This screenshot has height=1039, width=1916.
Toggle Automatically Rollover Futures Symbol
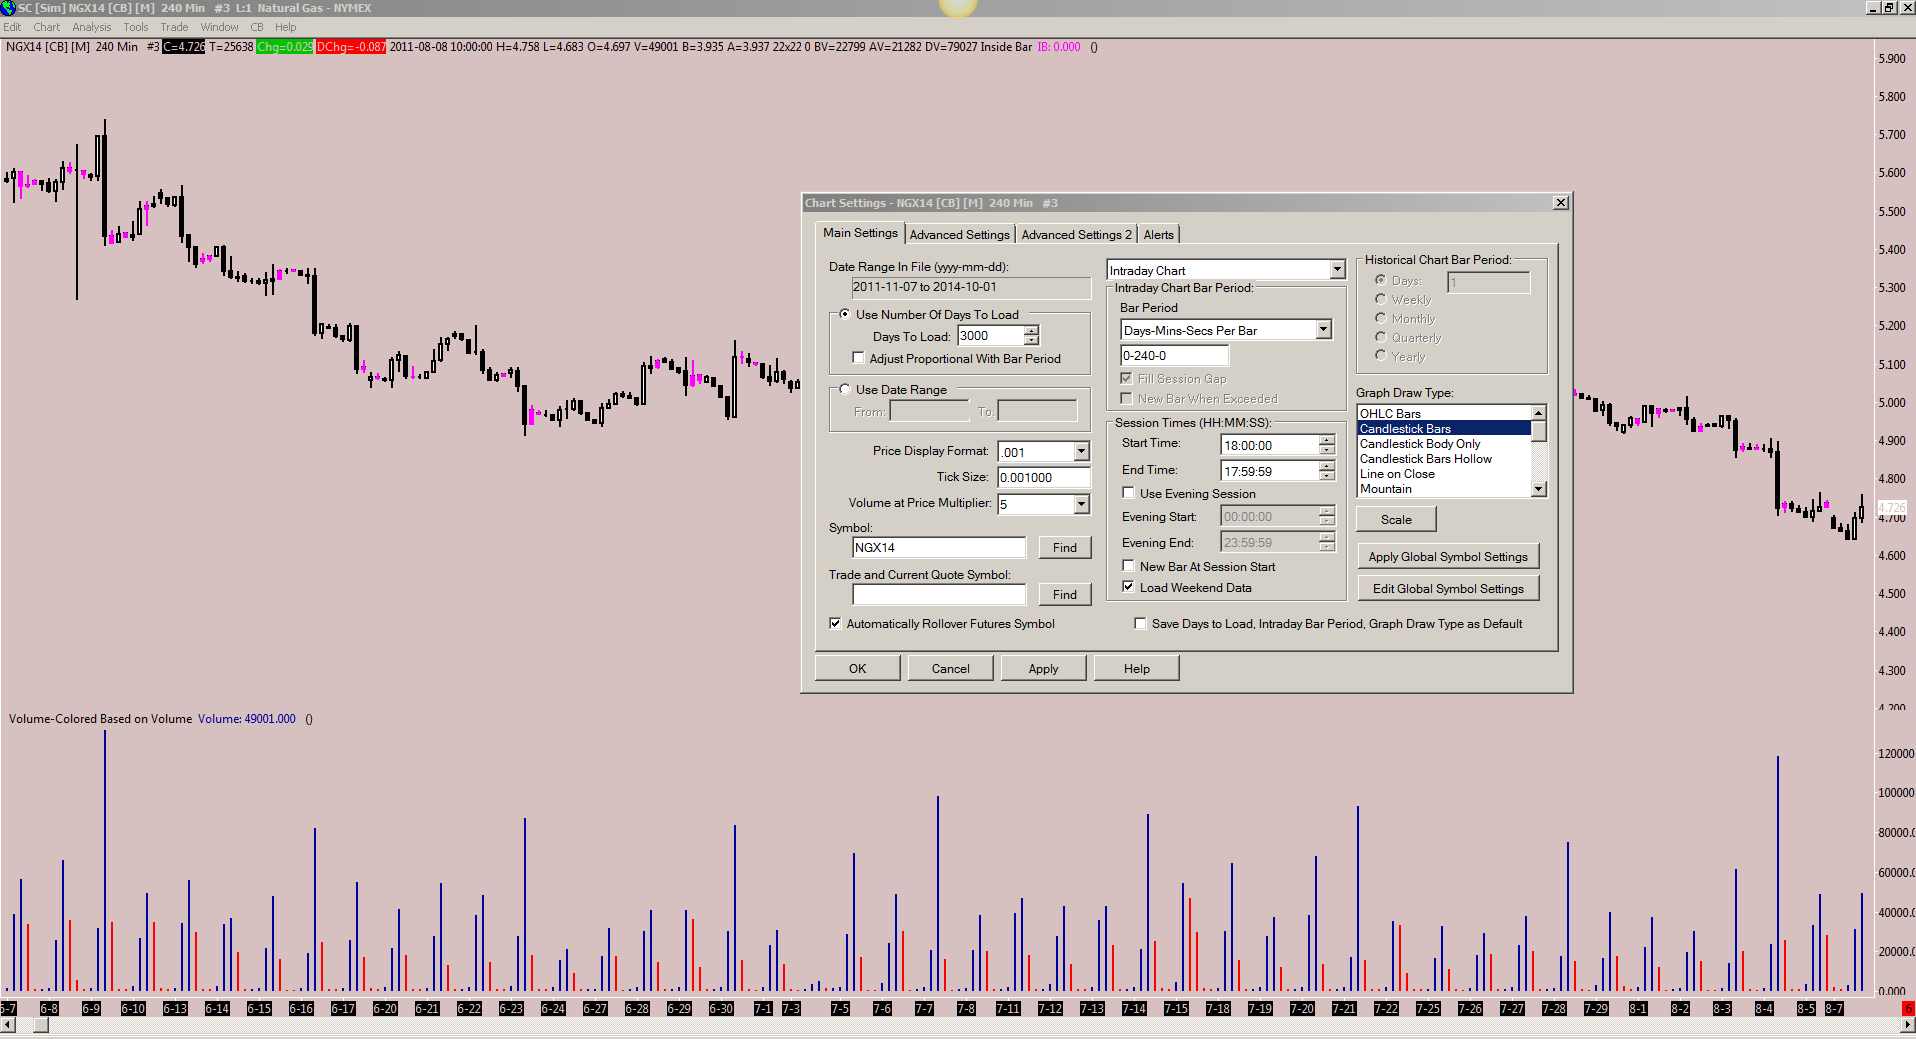[835, 623]
